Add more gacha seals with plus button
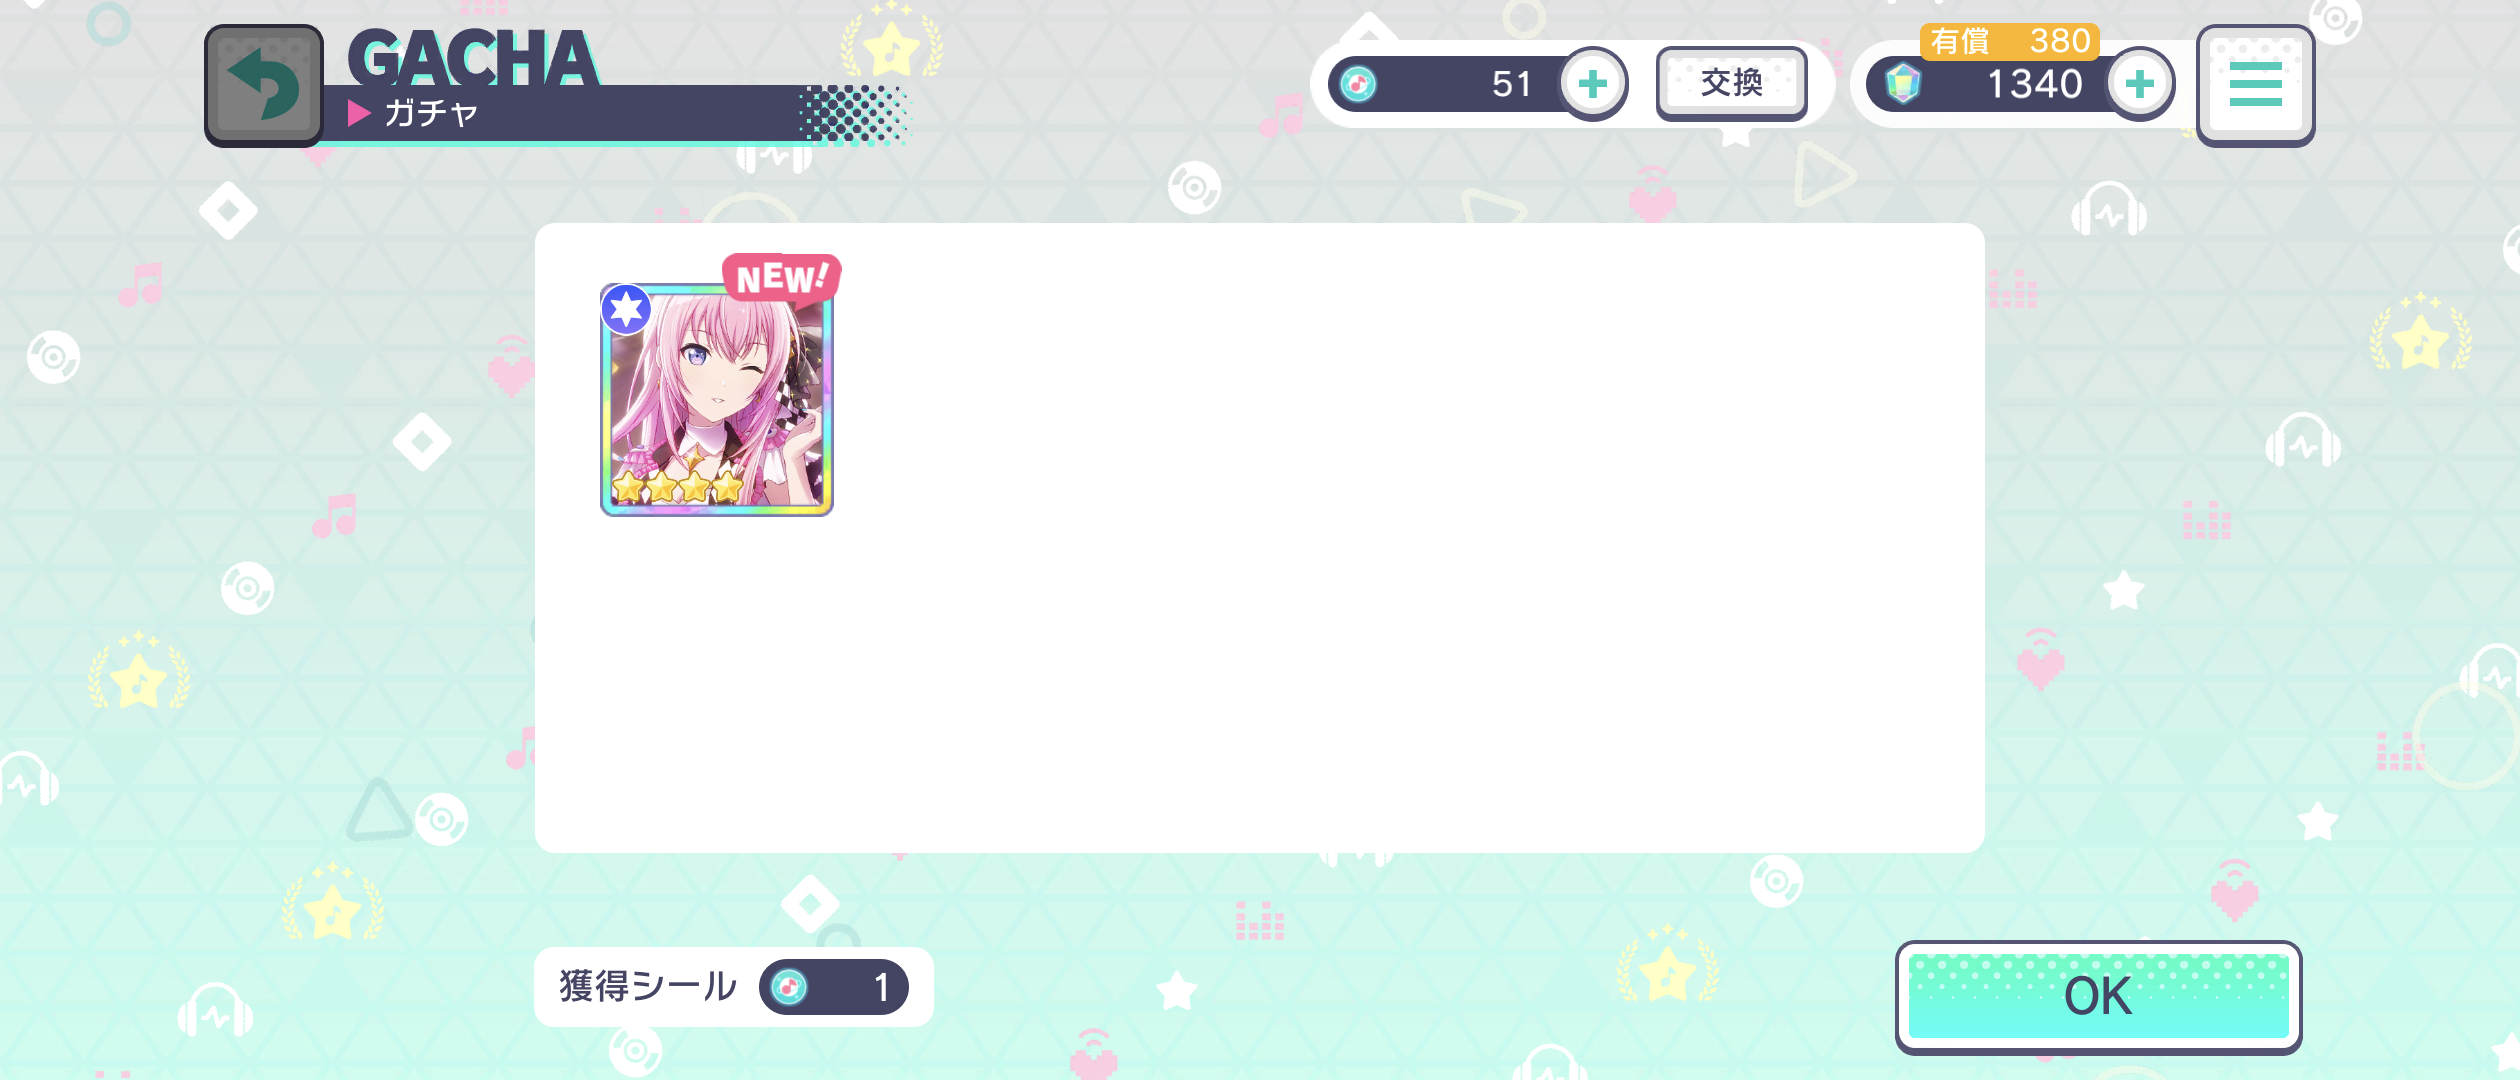Screen dimensions: 2520x1080 coord(1593,84)
